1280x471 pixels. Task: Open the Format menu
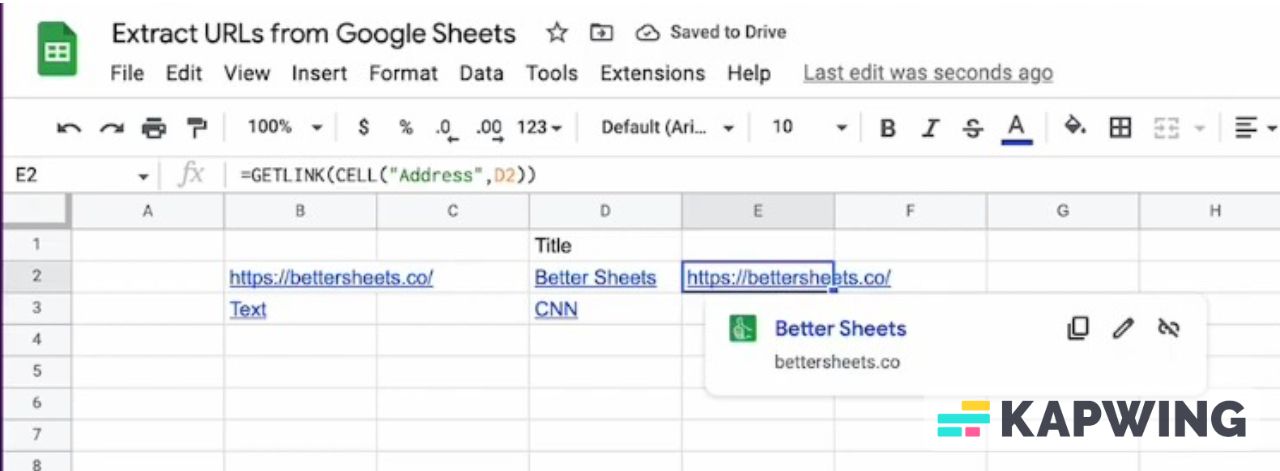click(x=403, y=73)
